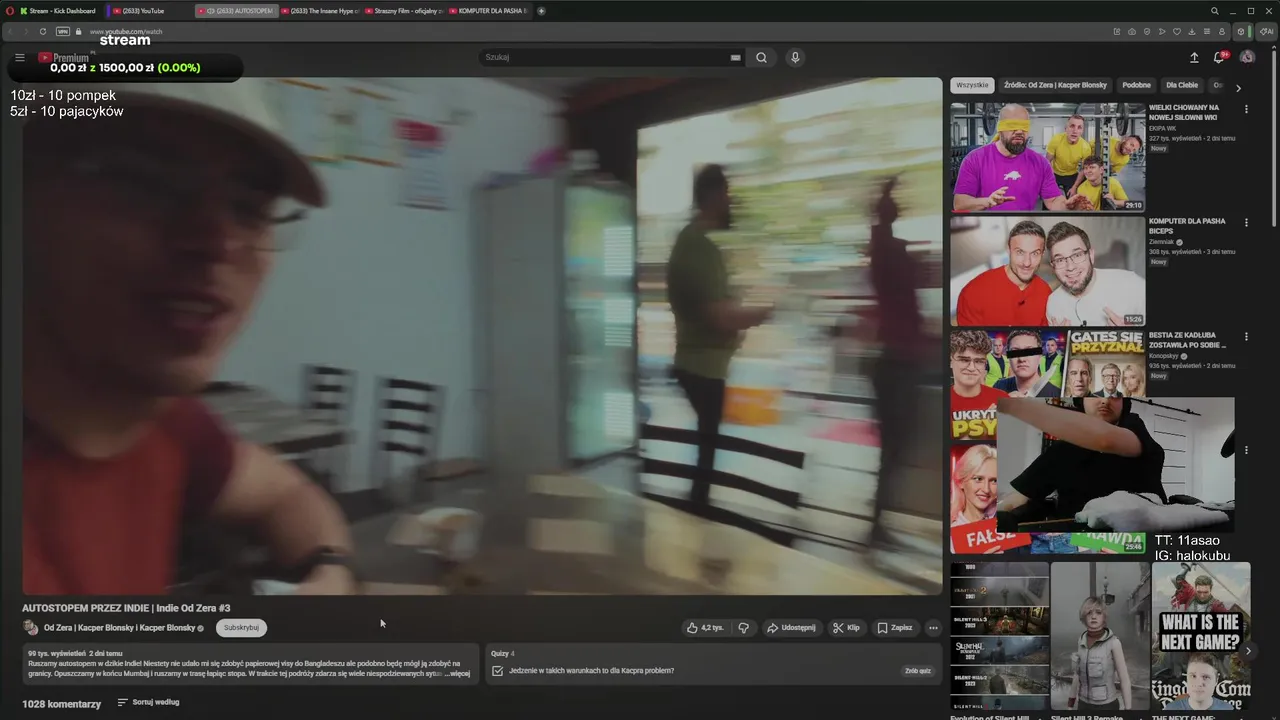Open the Od Zera | Kacper Blonsky channel link
1280x720 pixels.
(120, 628)
